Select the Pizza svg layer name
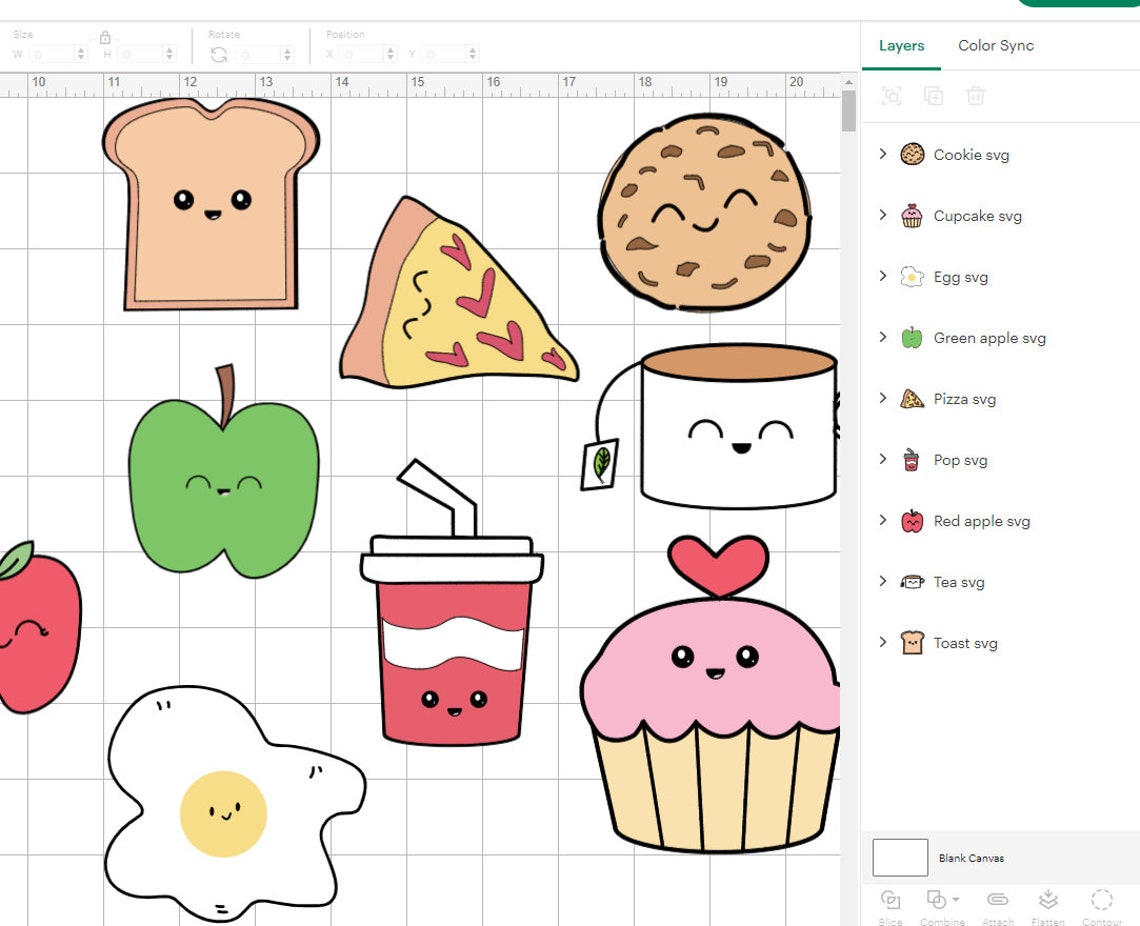This screenshot has width=1140, height=926. [x=965, y=399]
